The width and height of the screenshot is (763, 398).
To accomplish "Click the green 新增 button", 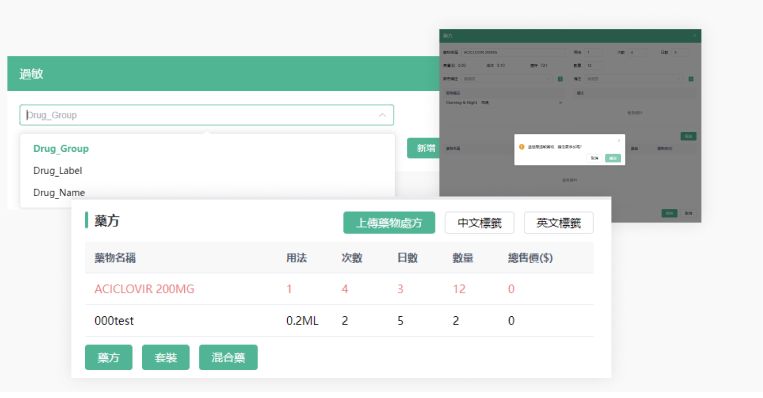I will pyautogui.click(x=423, y=148).
